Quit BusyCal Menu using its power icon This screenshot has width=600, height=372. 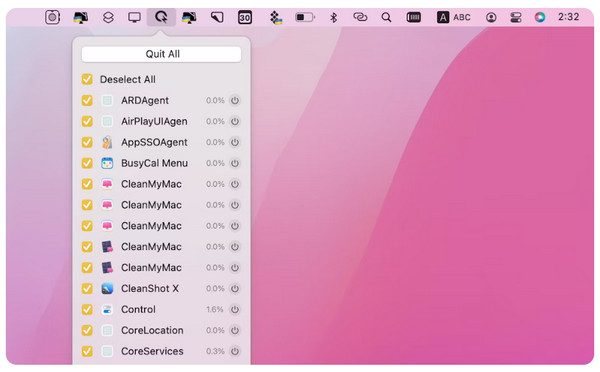click(x=235, y=163)
